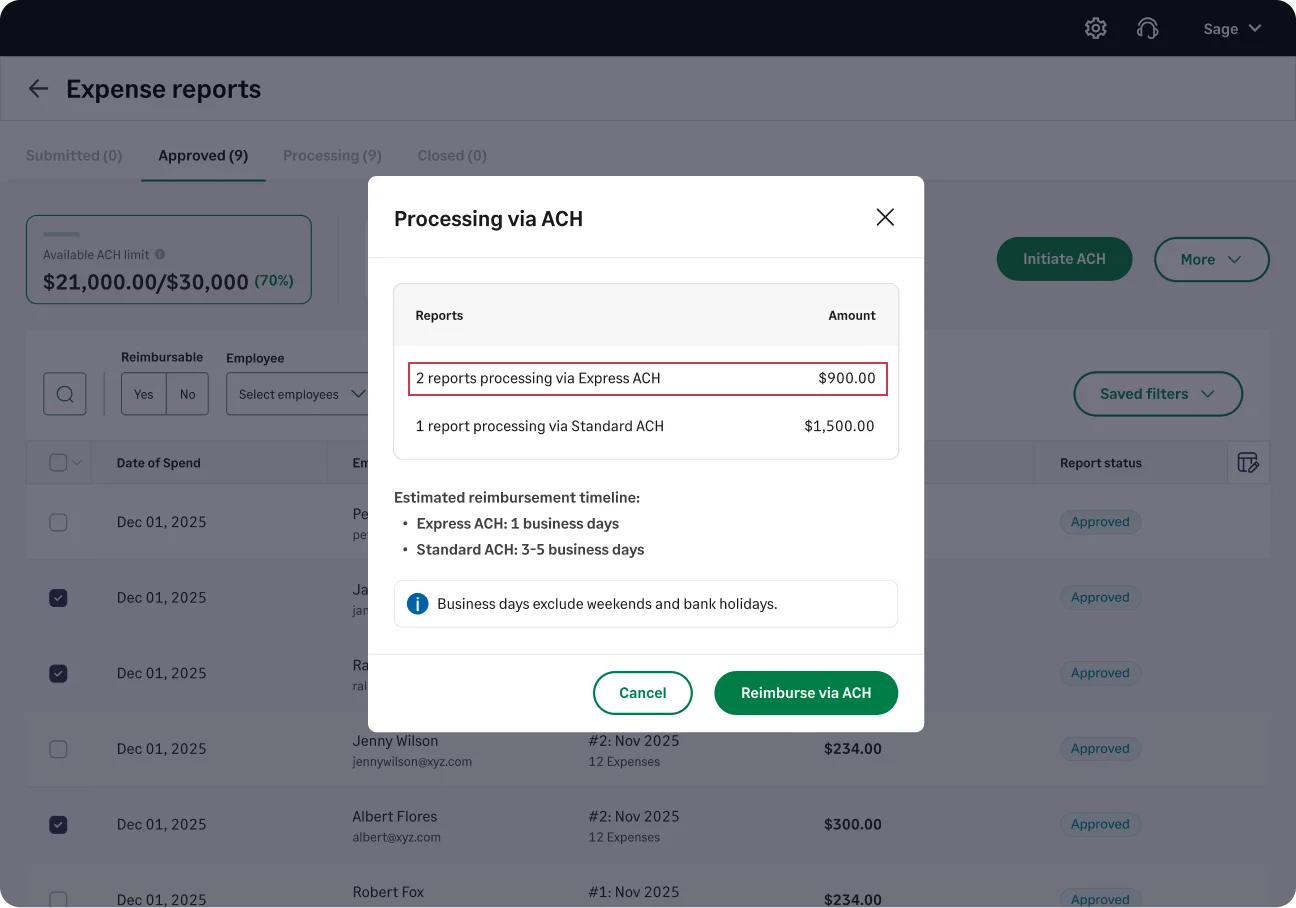1296x908 pixels.
Task: Uncheck Albert Flores' row checkbox
Action: 57,824
